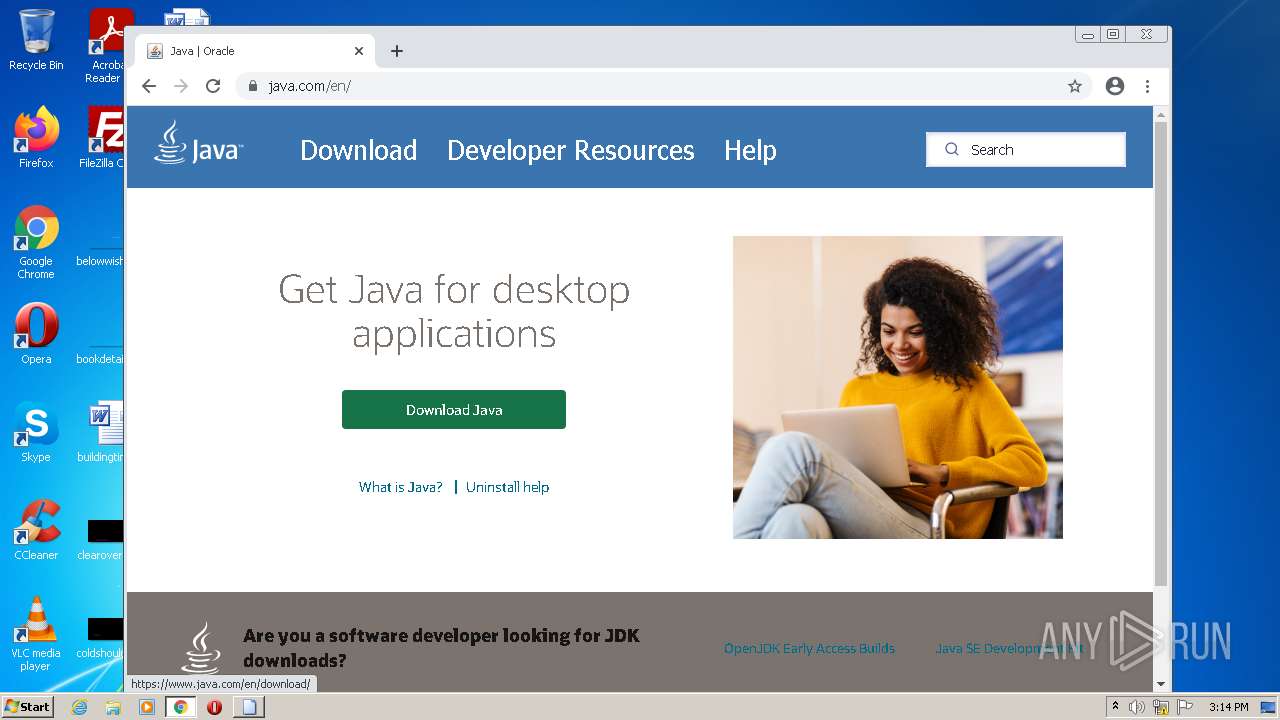The width and height of the screenshot is (1280, 720).
Task: Open OpenJDK Early Access Builds link
Action: [x=809, y=648]
